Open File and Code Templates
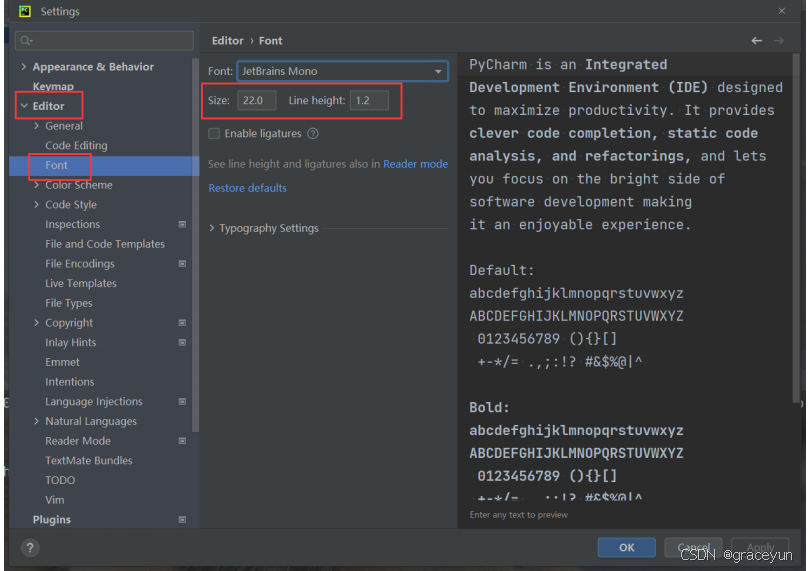 point(105,244)
